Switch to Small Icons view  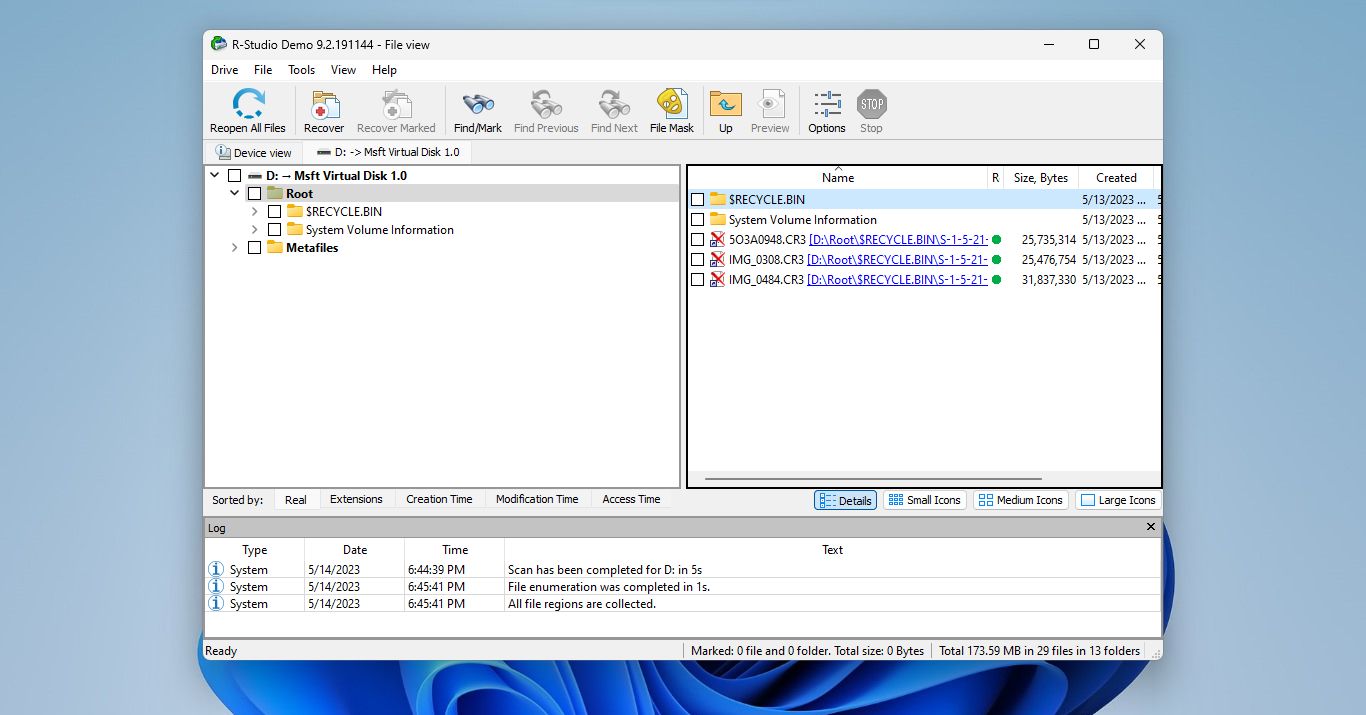[x=924, y=500]
